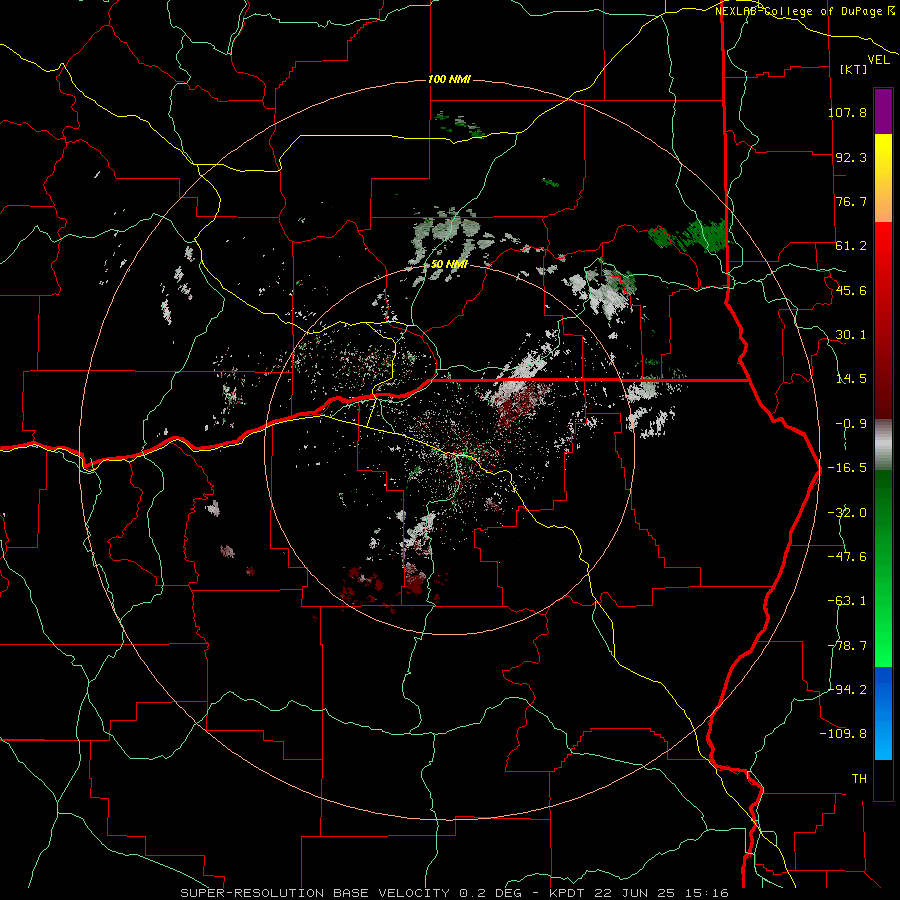Screen dimensions: 900x900
Task: Click the -47.6 legend value
Action: tap(847, 557)
